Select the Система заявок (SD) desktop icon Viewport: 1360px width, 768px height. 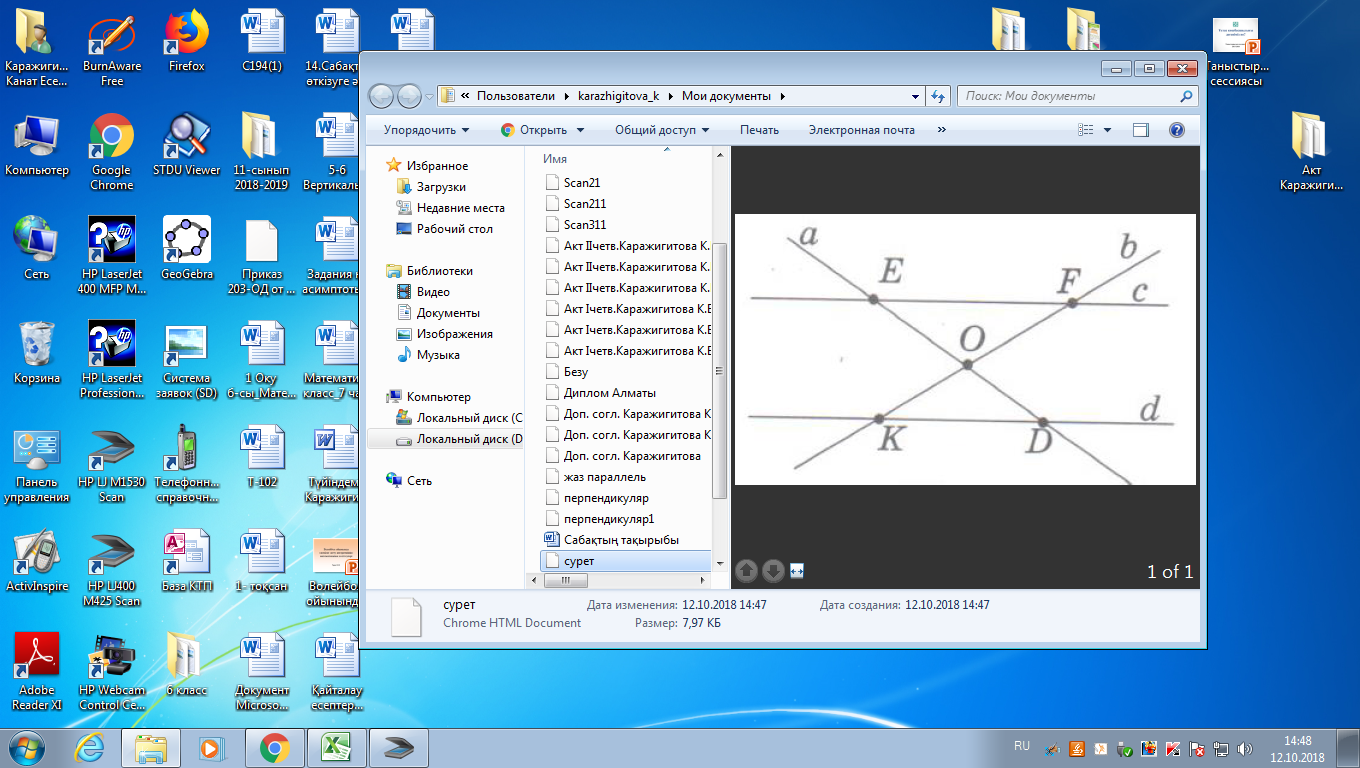point(186,360)
